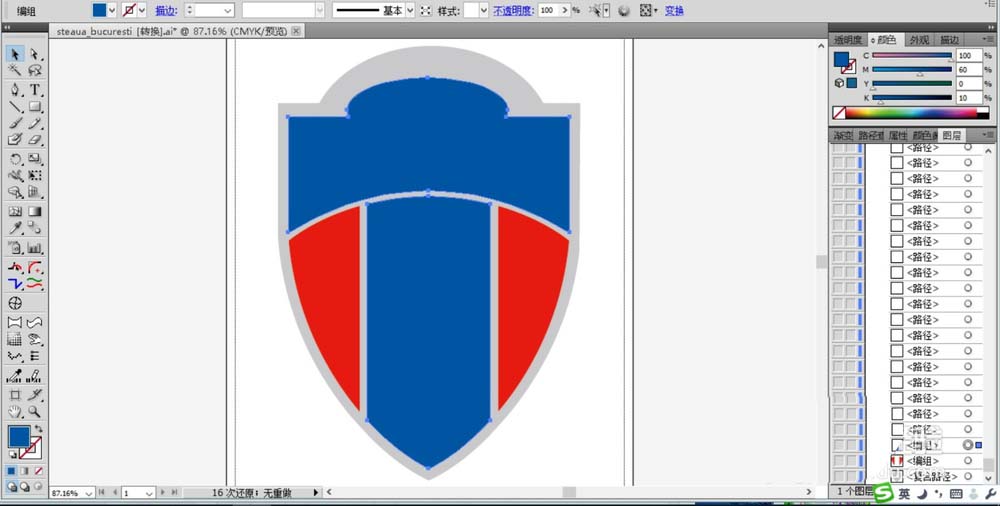Switch to the 图层 panel tab
Viewport: 1000px width, 506px height.
click(x=952, y=135)
